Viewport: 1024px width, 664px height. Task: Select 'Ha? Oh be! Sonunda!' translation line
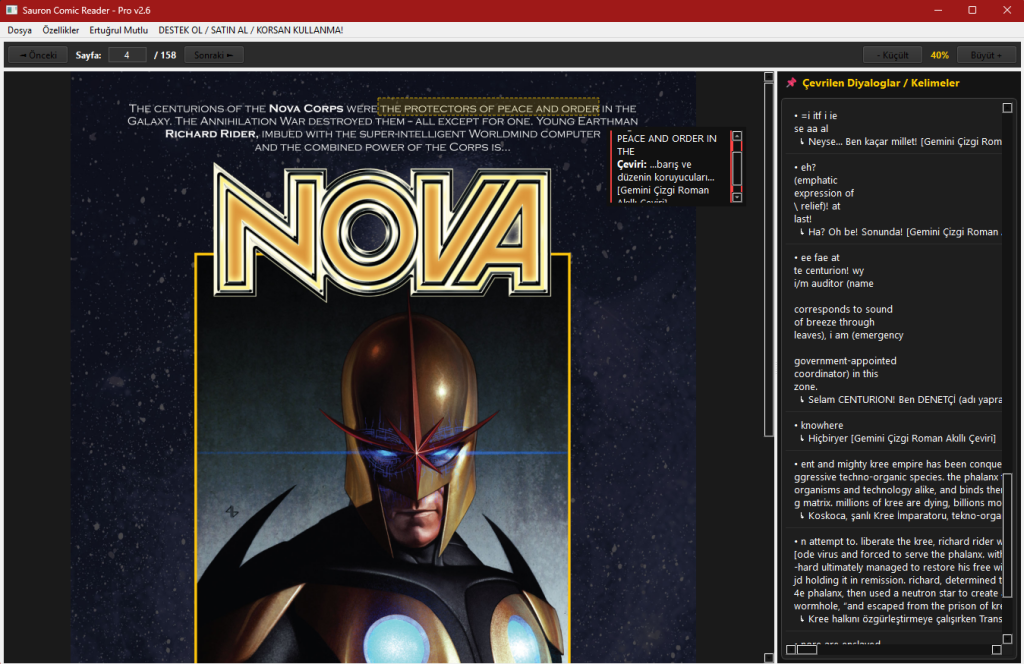901,232
